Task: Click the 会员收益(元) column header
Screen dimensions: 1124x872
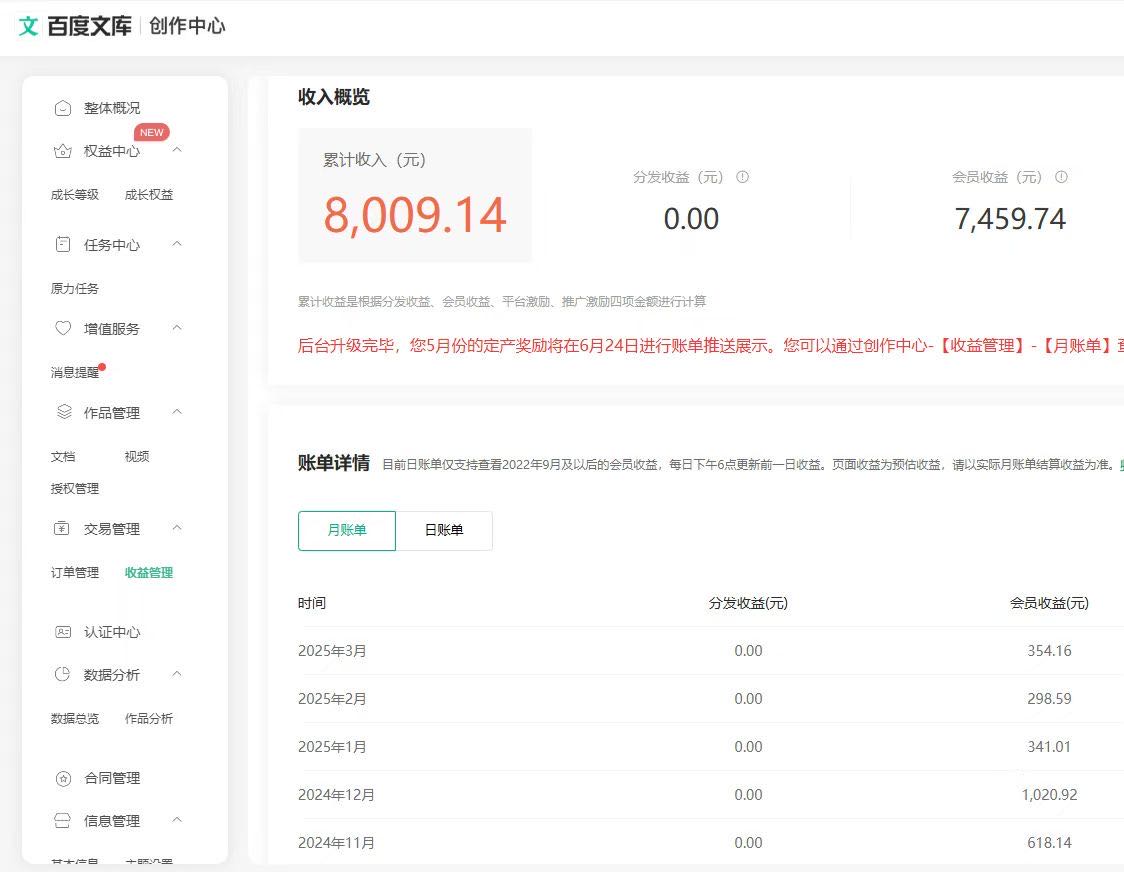Action: point(1049,603)
